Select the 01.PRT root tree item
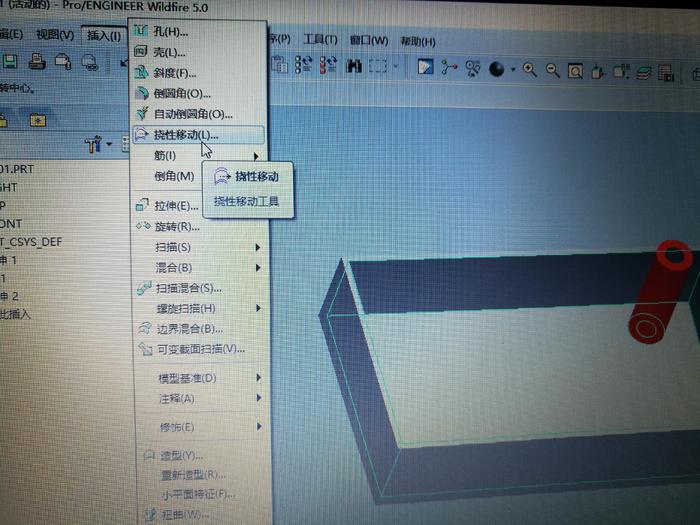The width and height of the screenshot is (700, 525). pyautogui.click(x=17, y=169)
